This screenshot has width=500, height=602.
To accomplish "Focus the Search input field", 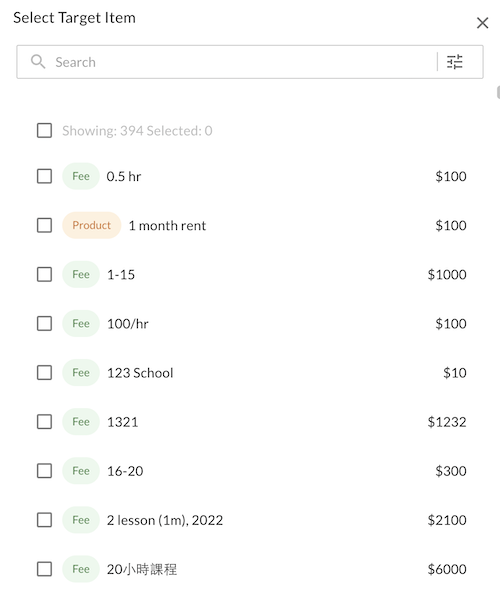I will (x=244, y=62).
